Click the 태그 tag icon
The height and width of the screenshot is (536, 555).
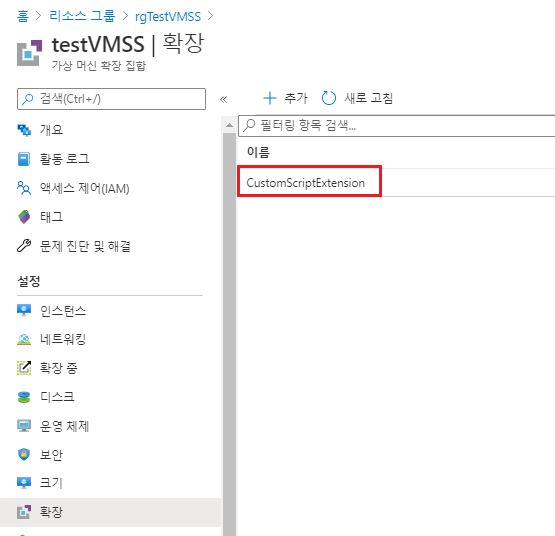click(x=24, y=217)
